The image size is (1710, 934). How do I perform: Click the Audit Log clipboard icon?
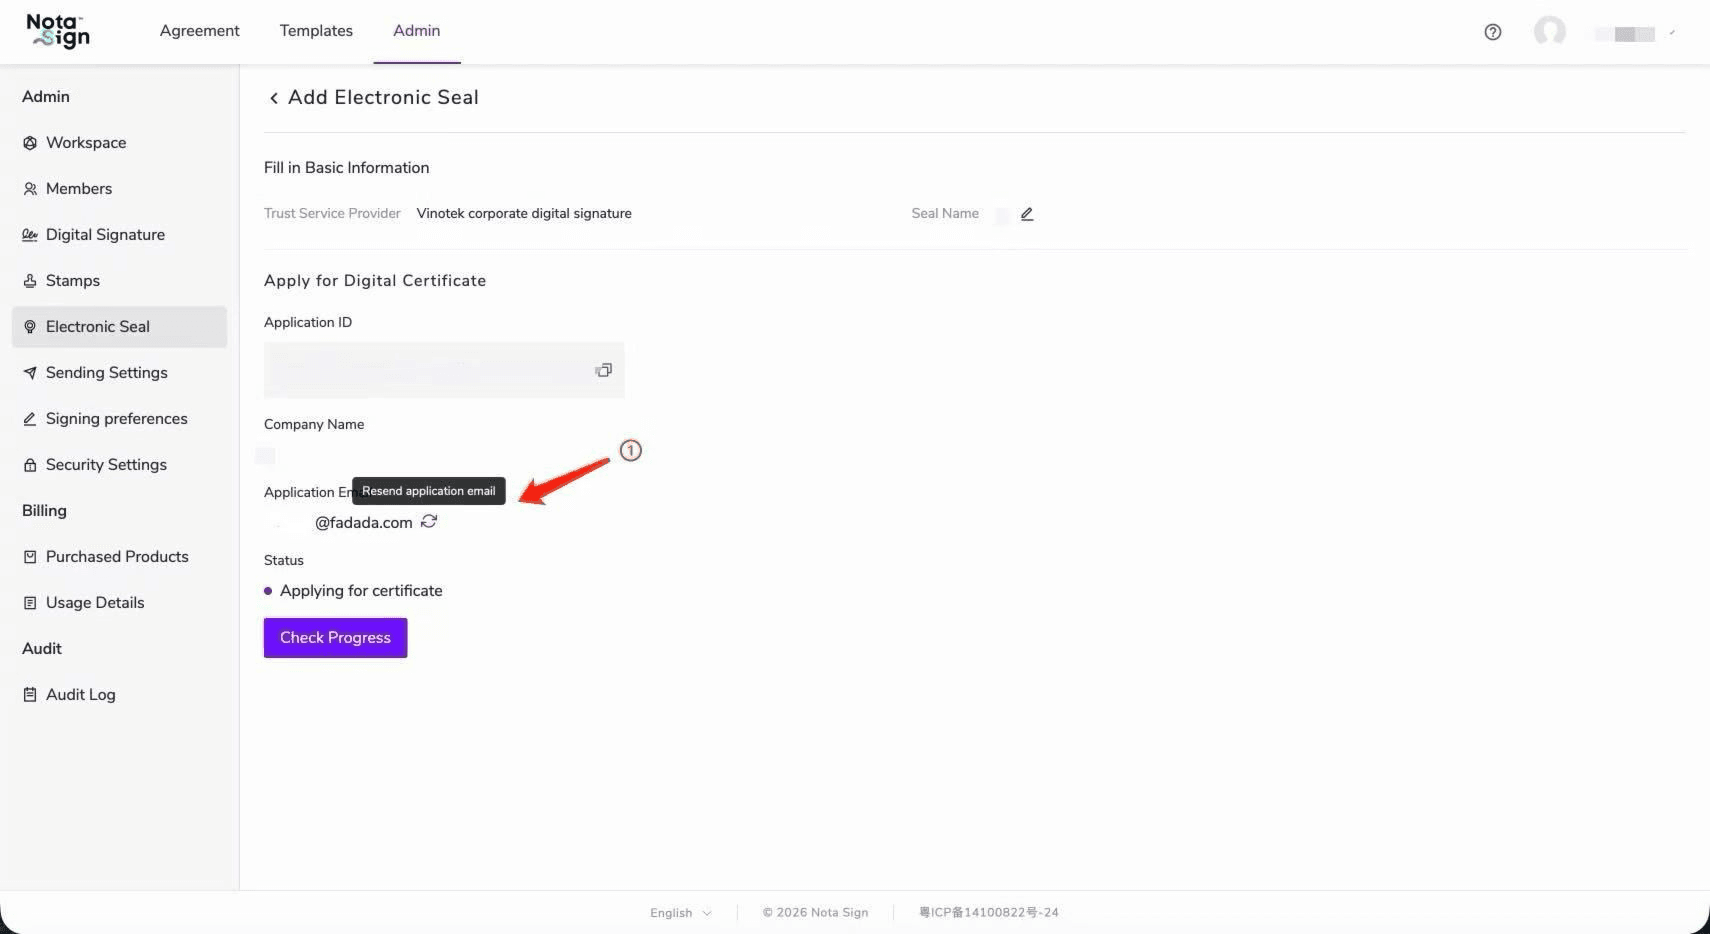coord(30,695)
